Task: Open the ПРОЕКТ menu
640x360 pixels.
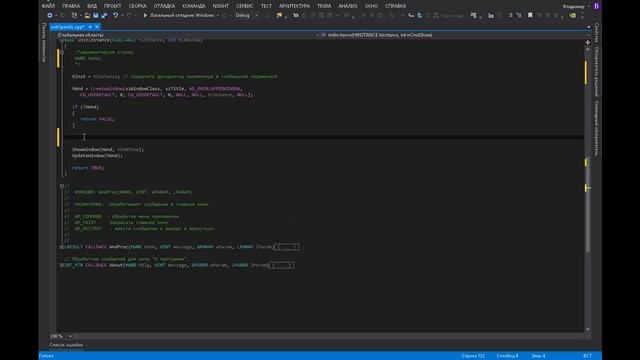Action: point(113,6)
